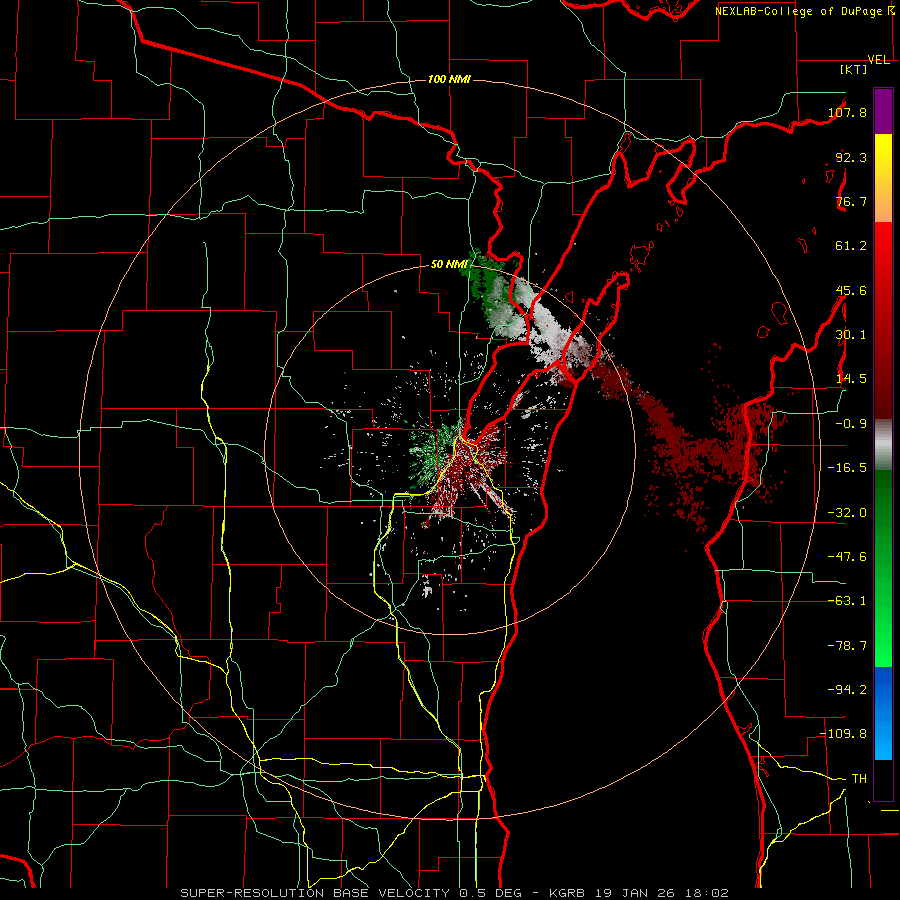Click the 50 NMI range ring label

tap(449, 265)
